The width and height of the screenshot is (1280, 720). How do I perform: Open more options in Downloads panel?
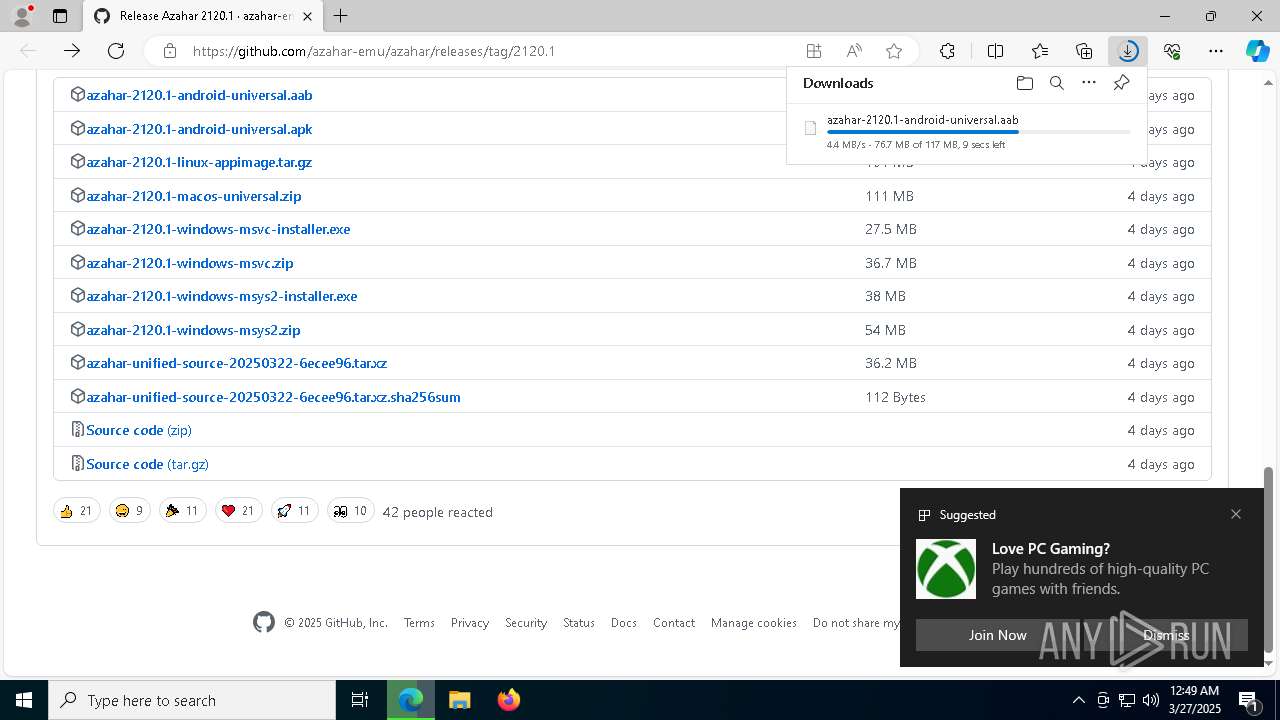(x=1089, y=83)
